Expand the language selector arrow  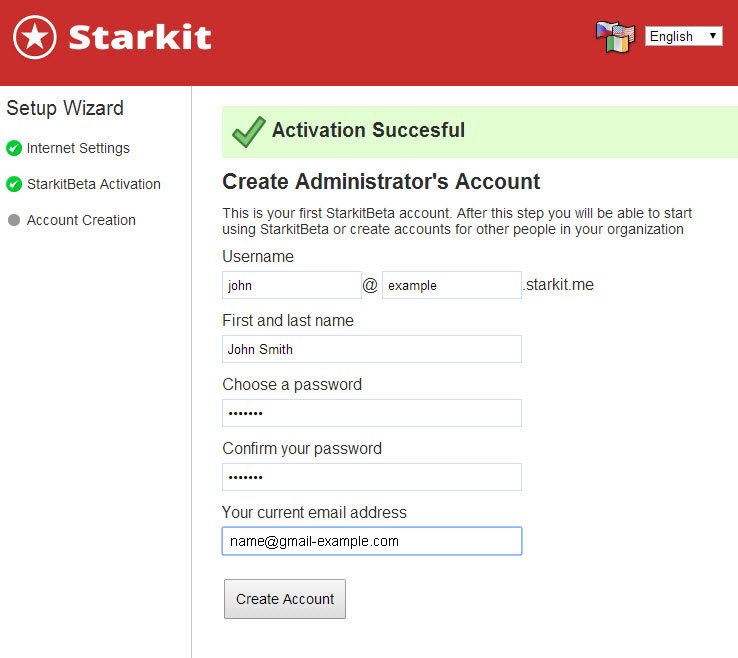(x=713, y=36)
